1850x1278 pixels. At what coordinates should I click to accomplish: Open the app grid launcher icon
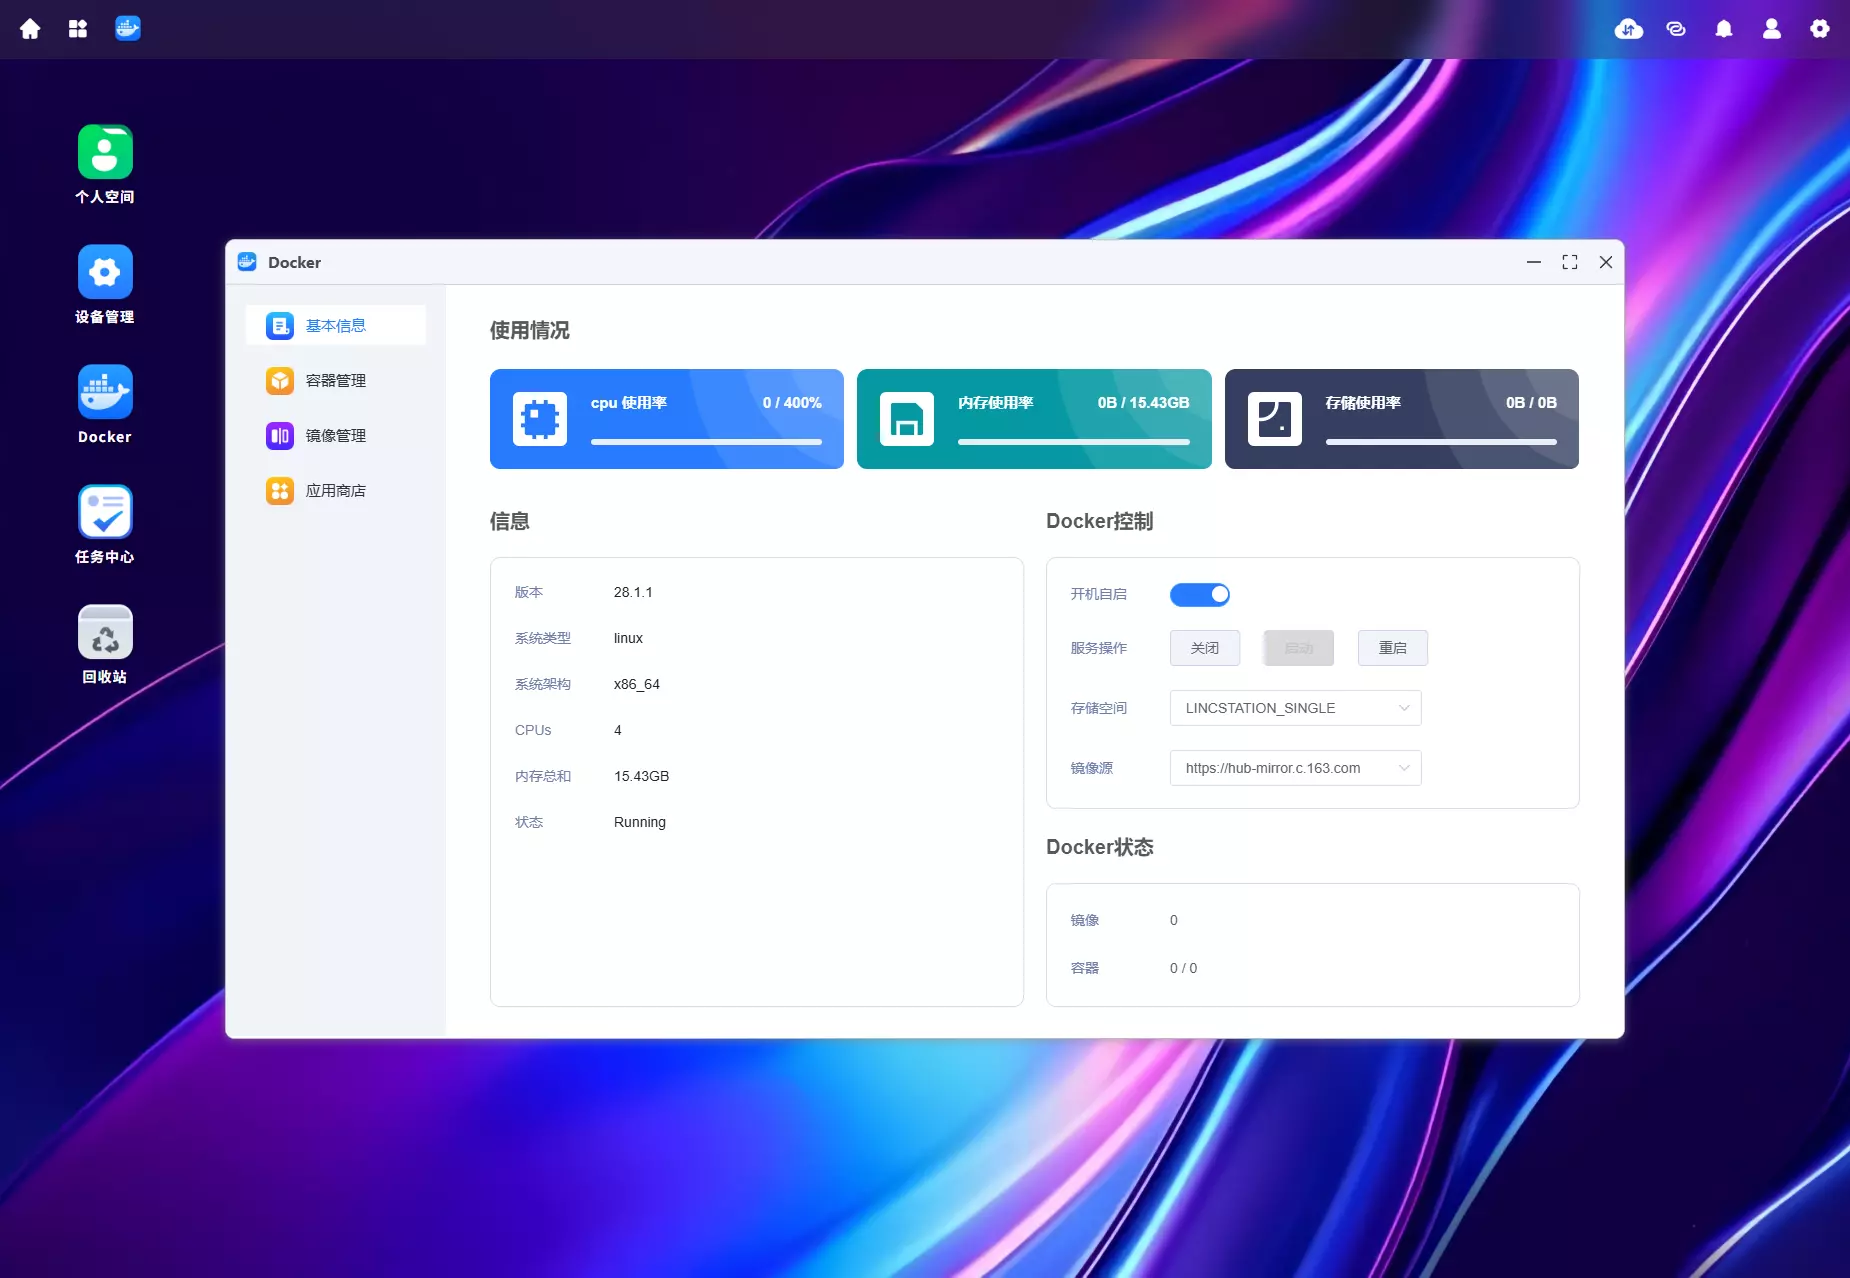pyautogui.click(x=78, y=29)
